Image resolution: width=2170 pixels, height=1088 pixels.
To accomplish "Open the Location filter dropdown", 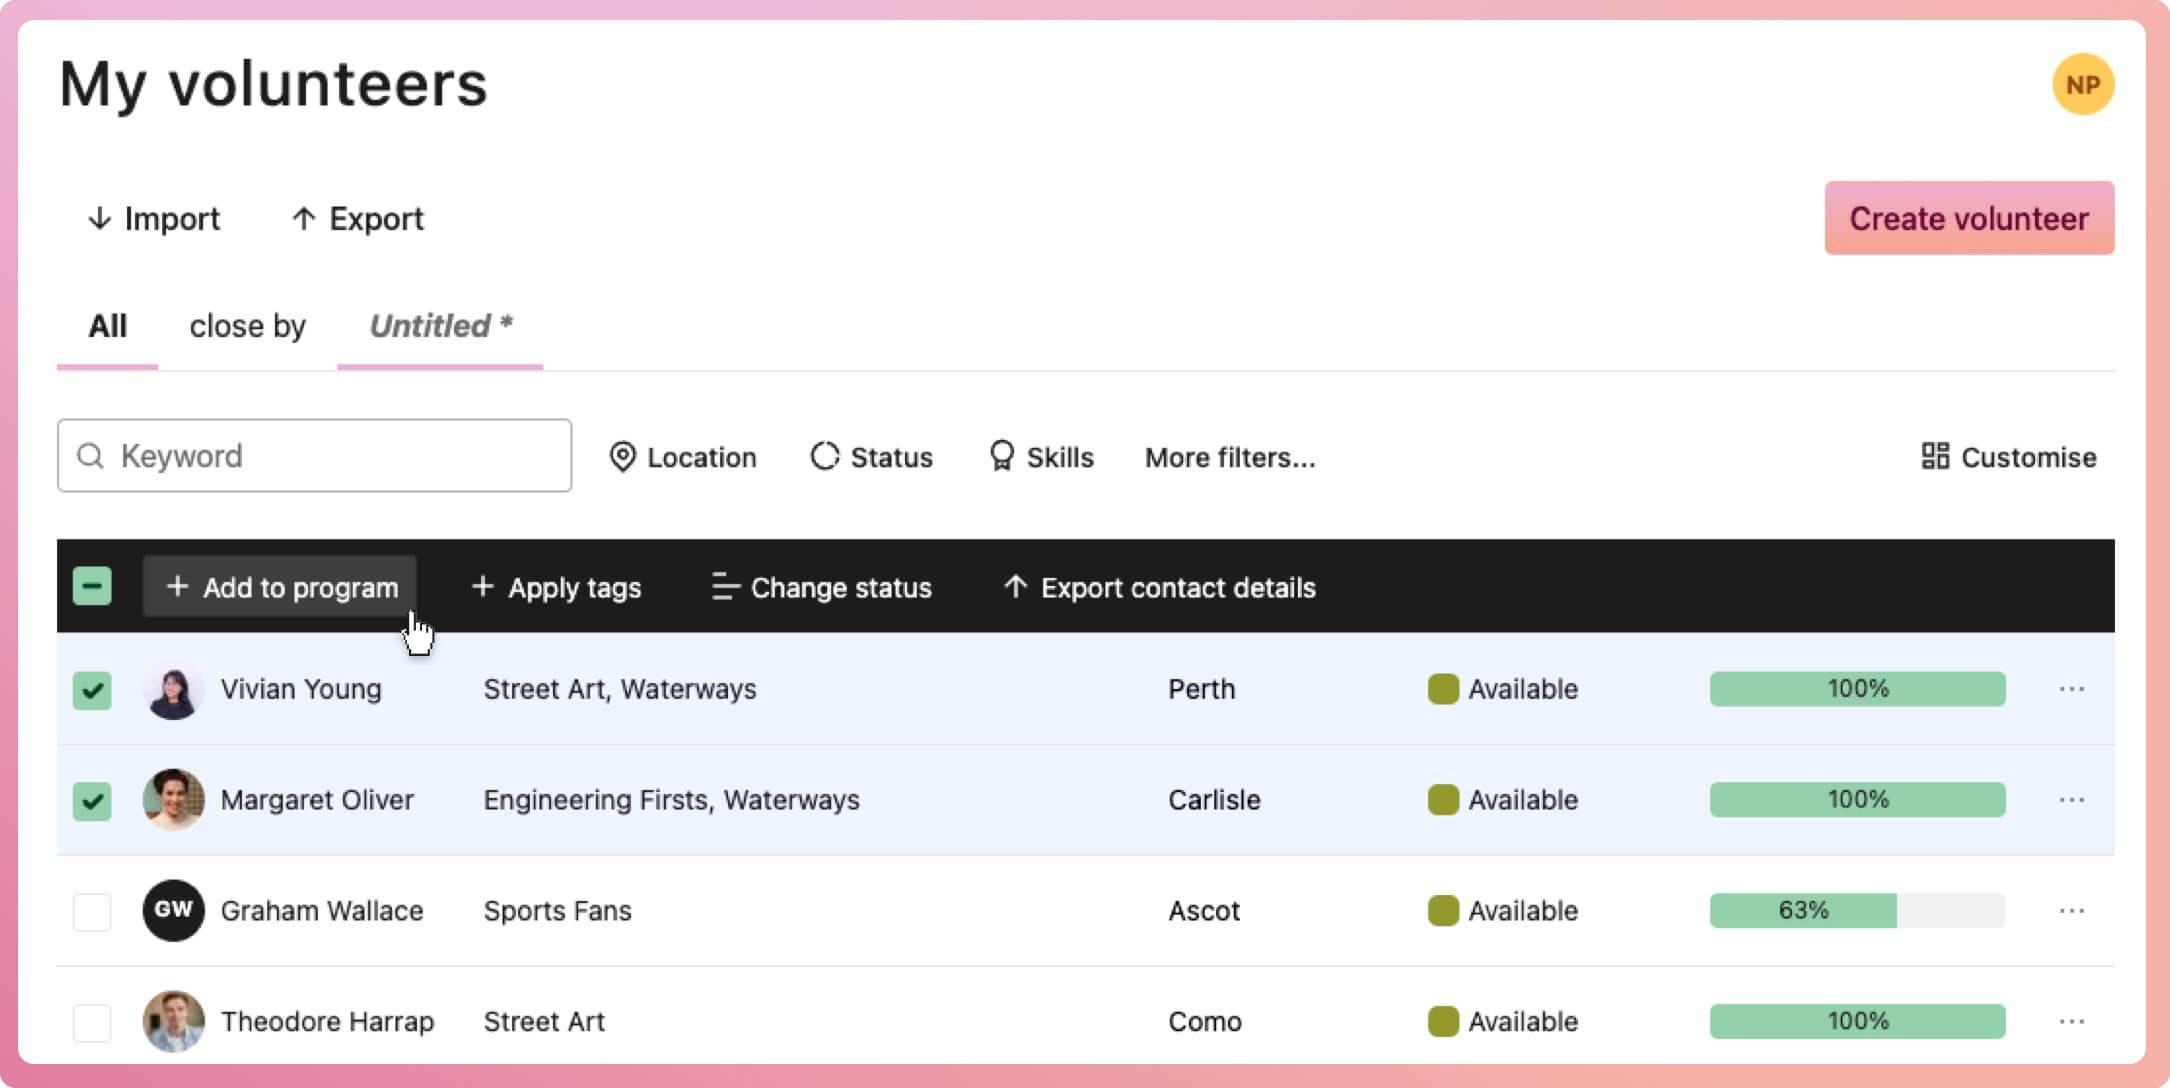I will [x=683, y=457].
